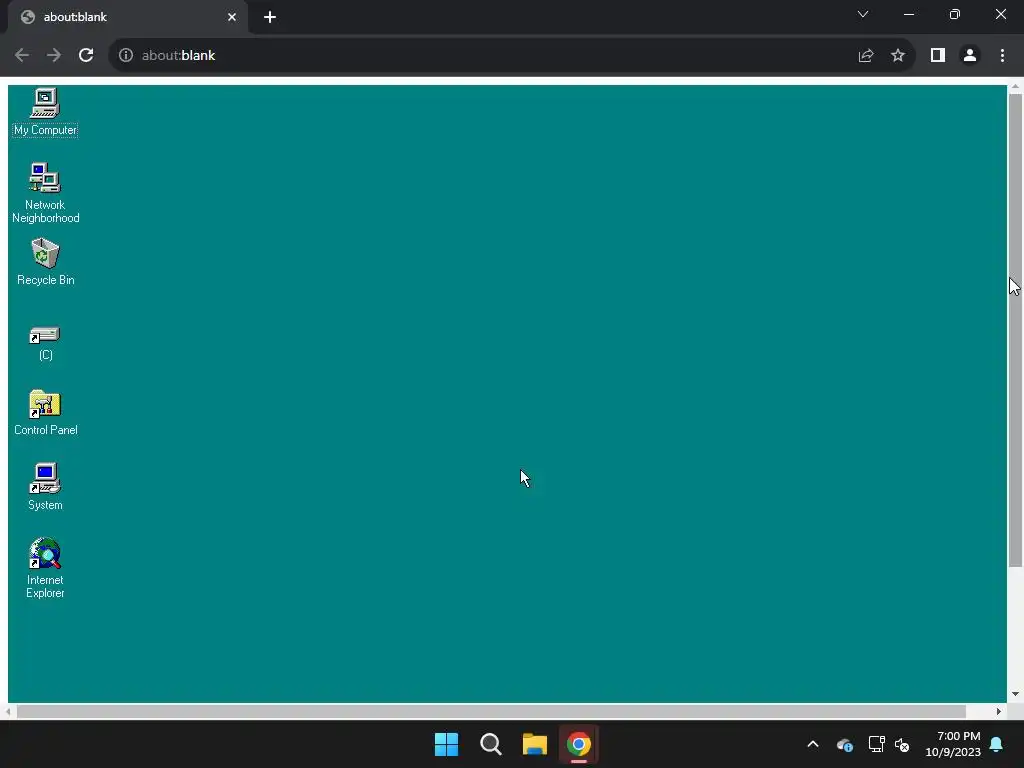This screenshot has height=768, width=1024.
Task: Open the tab search chevron dropdown
Action: pyautogui.click(x=863, y=14)
